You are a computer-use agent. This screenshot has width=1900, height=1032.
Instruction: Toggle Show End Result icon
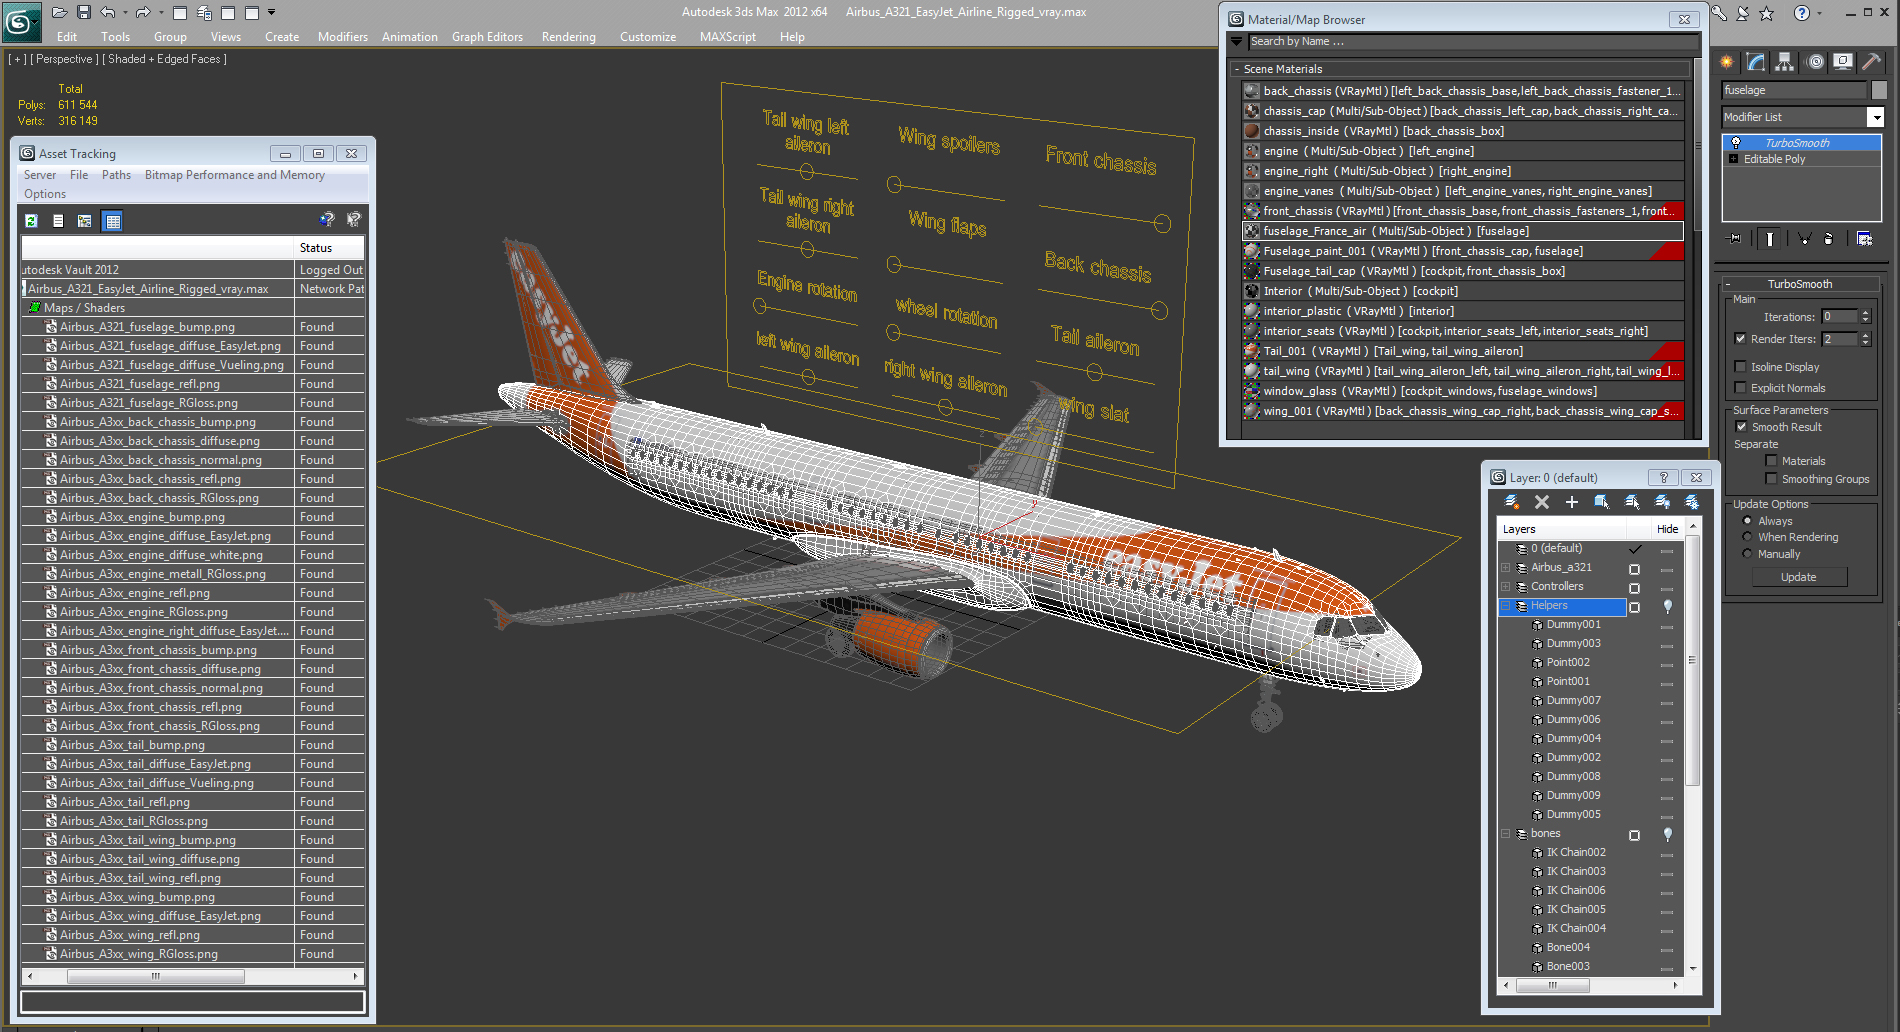point(1770,238)
